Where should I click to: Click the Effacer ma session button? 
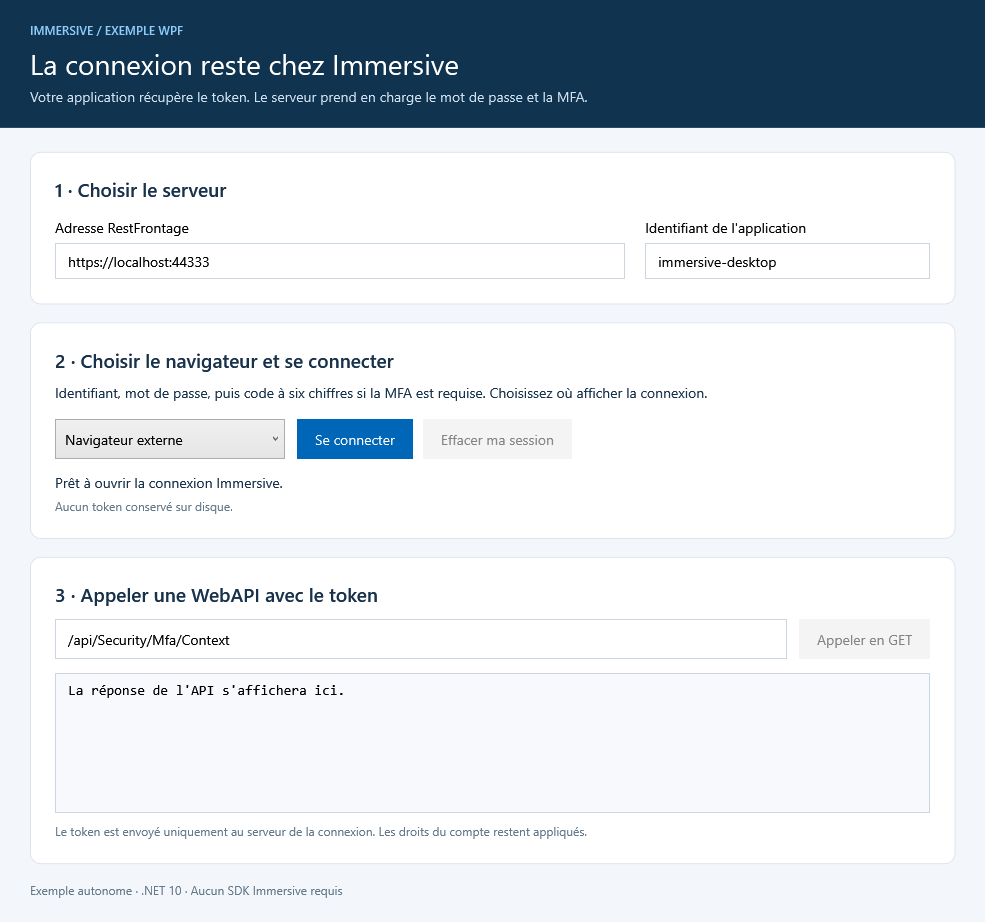497,439
